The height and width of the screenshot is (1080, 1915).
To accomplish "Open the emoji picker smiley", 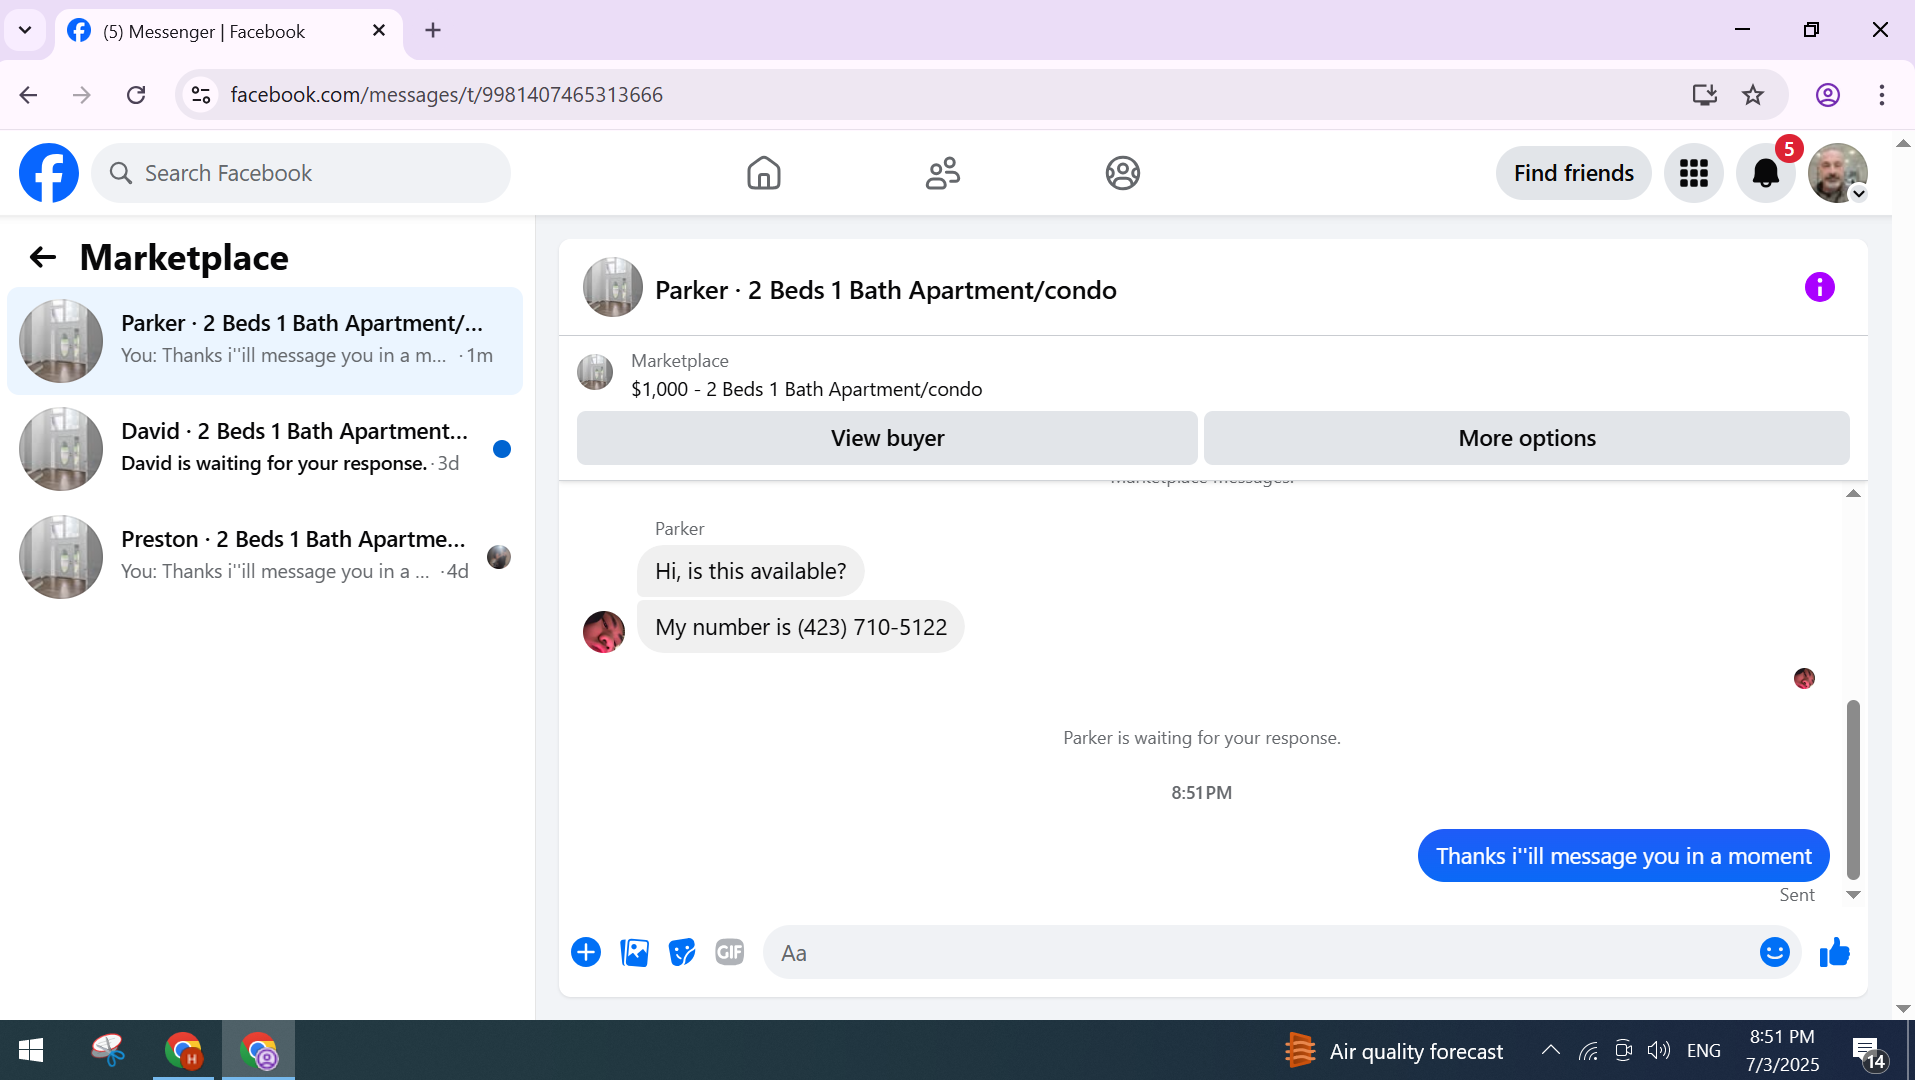I will (x=1774, y=952).
